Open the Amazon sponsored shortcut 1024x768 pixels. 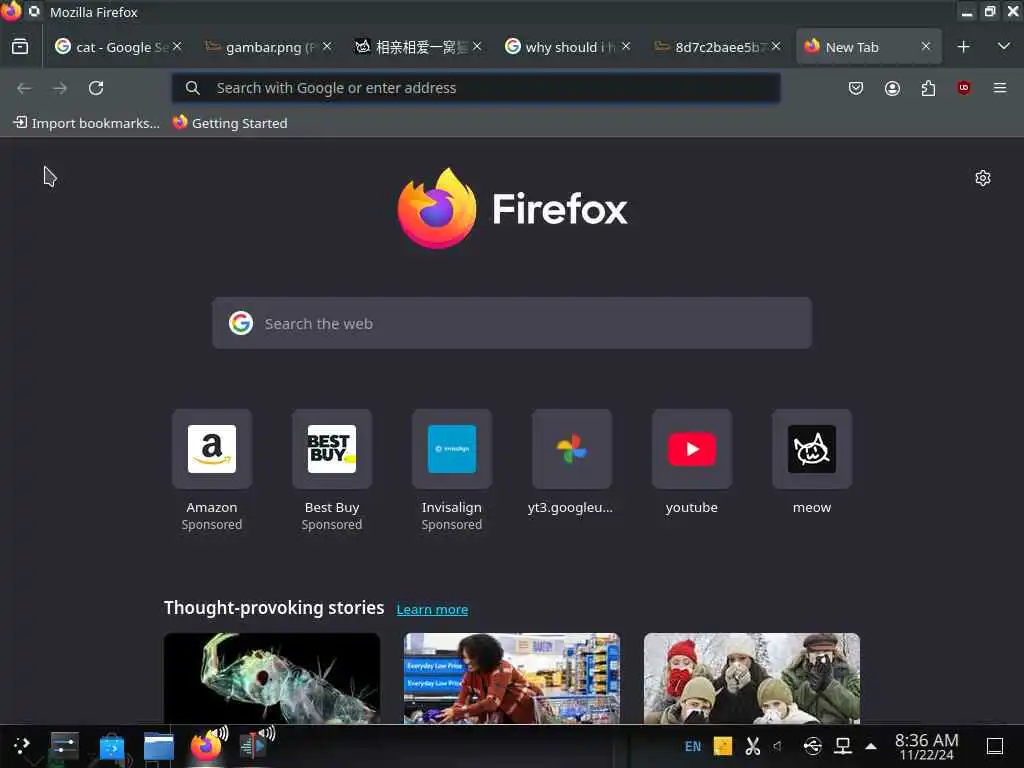[x=212, y=449]
